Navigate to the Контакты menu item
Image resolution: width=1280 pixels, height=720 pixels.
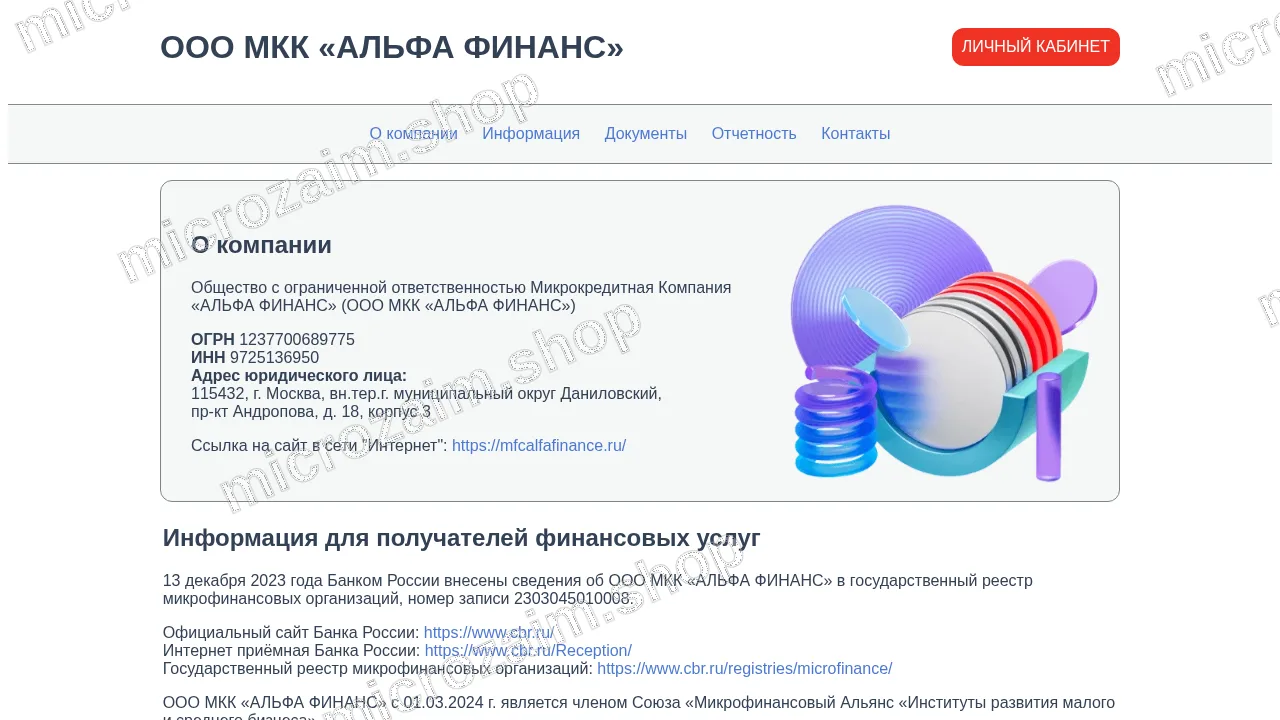[x=855, y=134]
